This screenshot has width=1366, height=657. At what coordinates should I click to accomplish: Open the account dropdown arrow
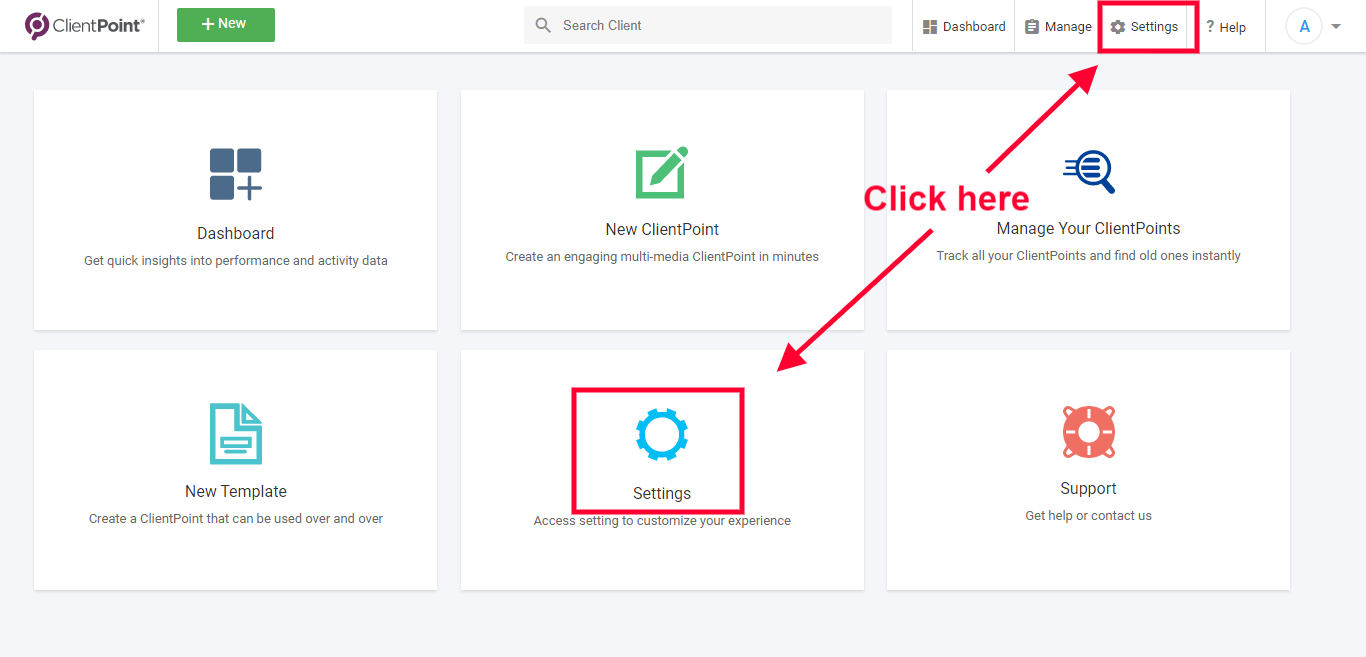1335,27
